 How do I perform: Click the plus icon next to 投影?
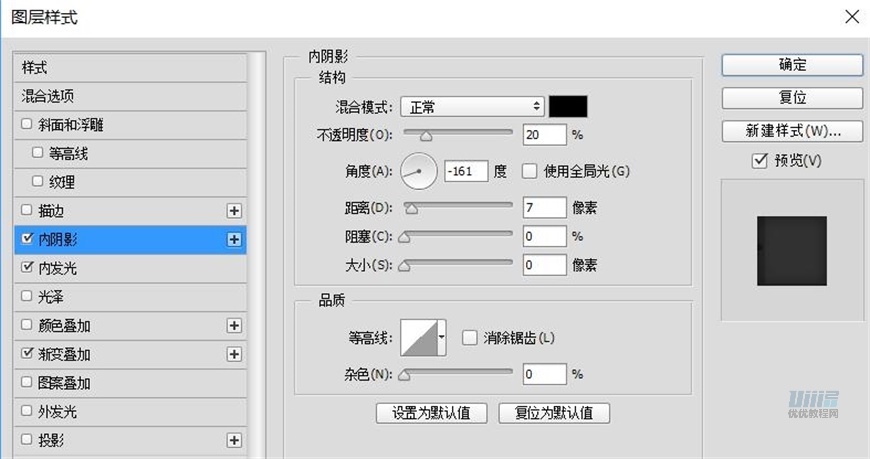[234, 440]
